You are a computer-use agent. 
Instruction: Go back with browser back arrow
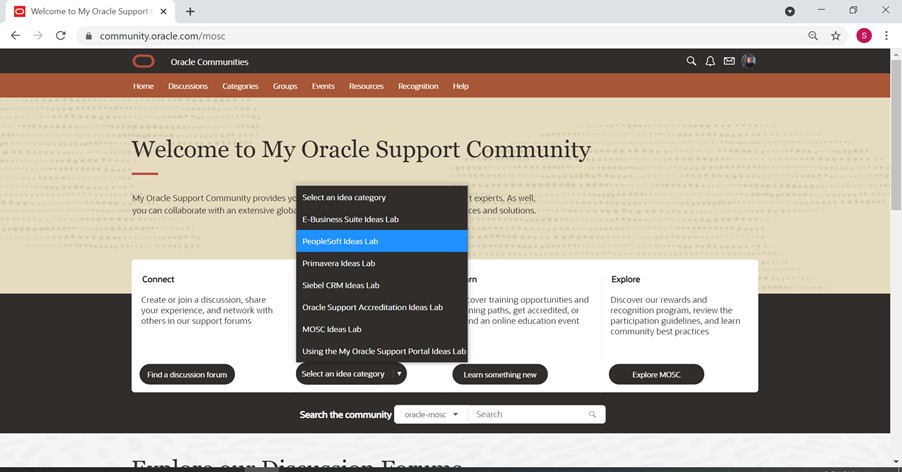click(x=16, y=36)
